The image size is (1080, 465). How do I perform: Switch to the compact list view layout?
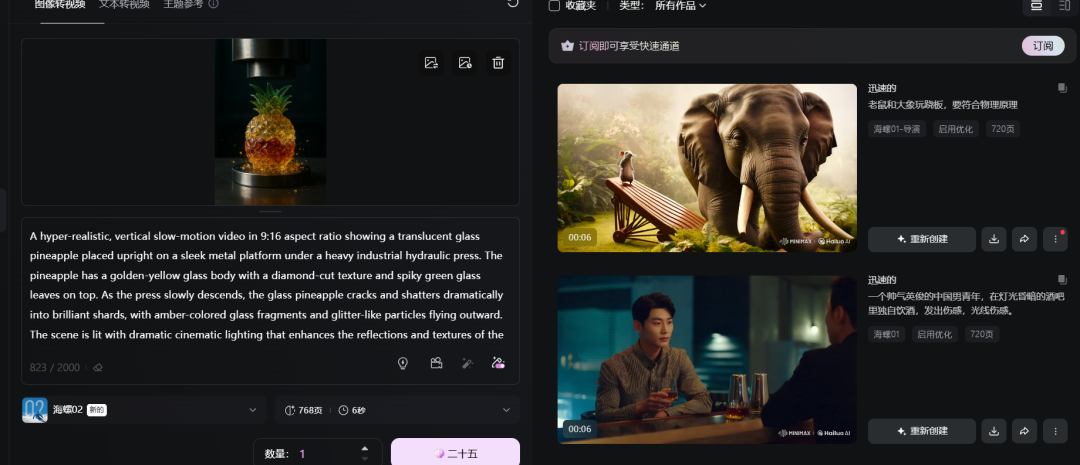pyautogui.click(x=1063, y=6)
